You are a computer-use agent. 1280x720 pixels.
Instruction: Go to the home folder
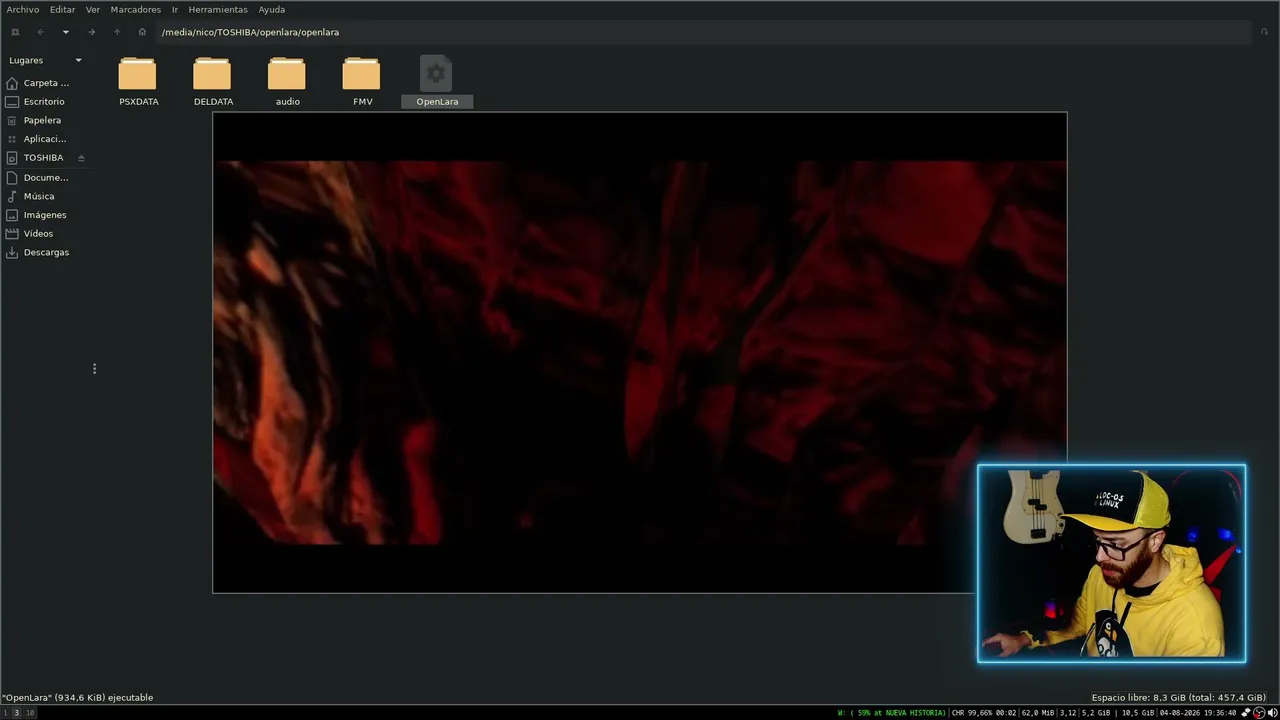142,32
